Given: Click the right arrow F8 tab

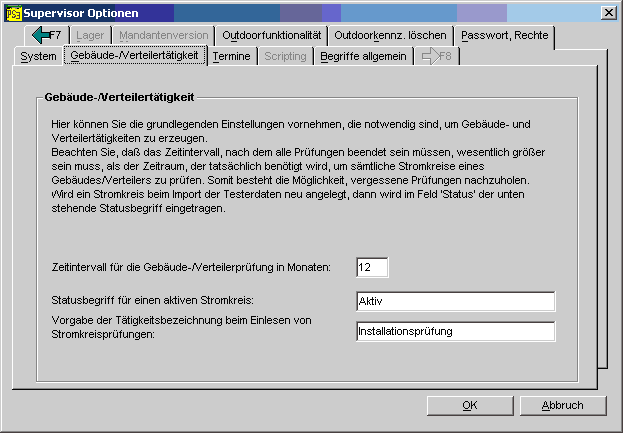Looking at the screenshot, I should point(437,56).
